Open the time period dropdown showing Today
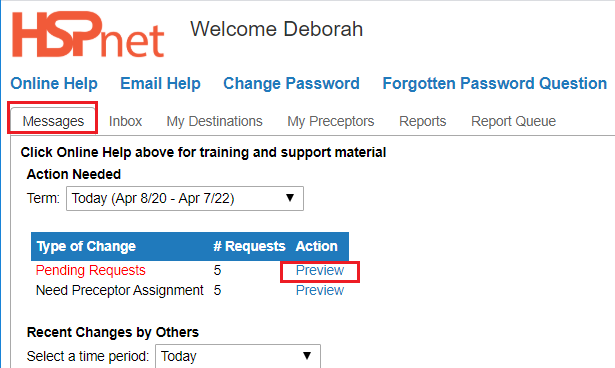Image resolution: width=615 pixels, height=368 pixels. click(x=238, y=356)
